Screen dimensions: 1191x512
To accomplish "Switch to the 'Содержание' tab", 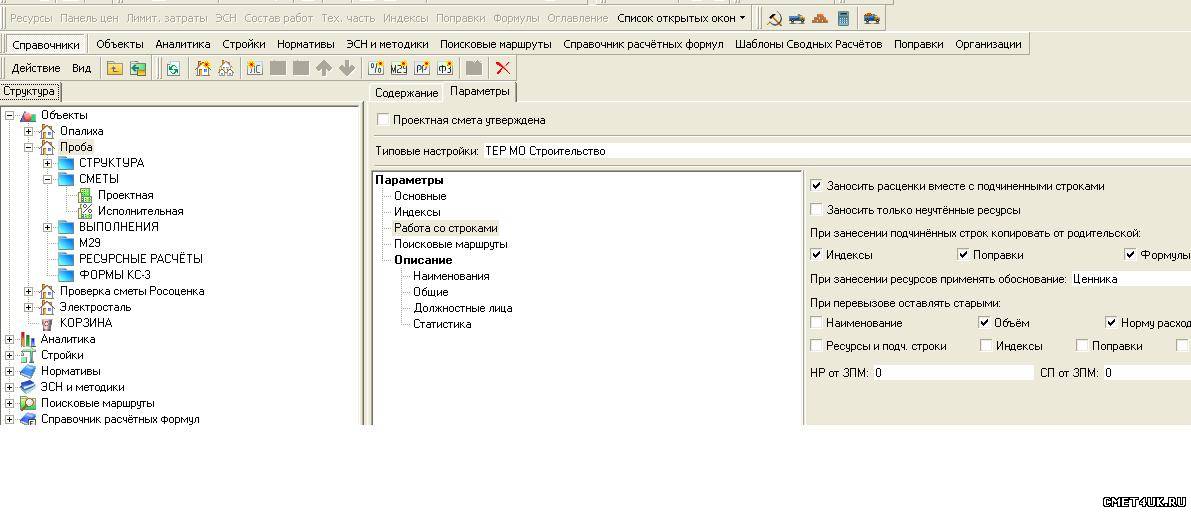I will pos(406,93).
